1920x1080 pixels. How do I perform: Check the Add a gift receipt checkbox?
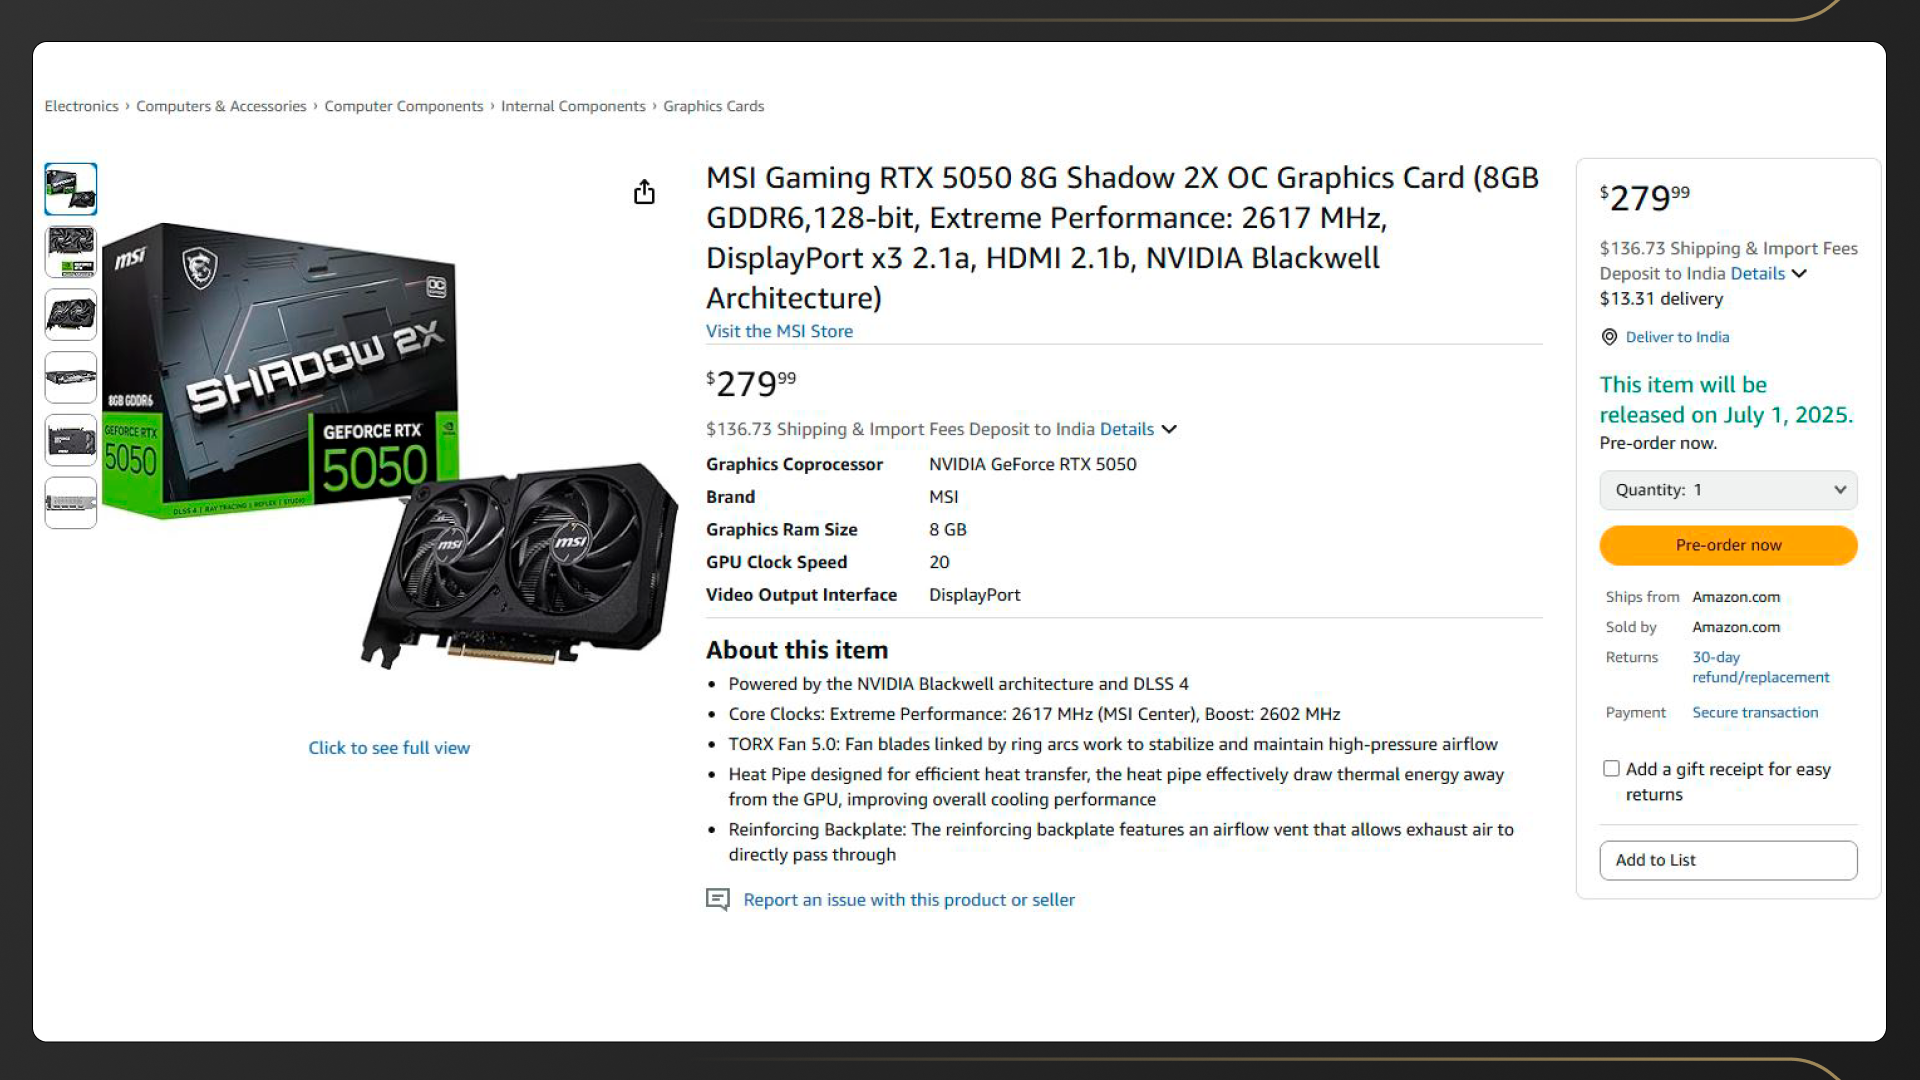1611,768
